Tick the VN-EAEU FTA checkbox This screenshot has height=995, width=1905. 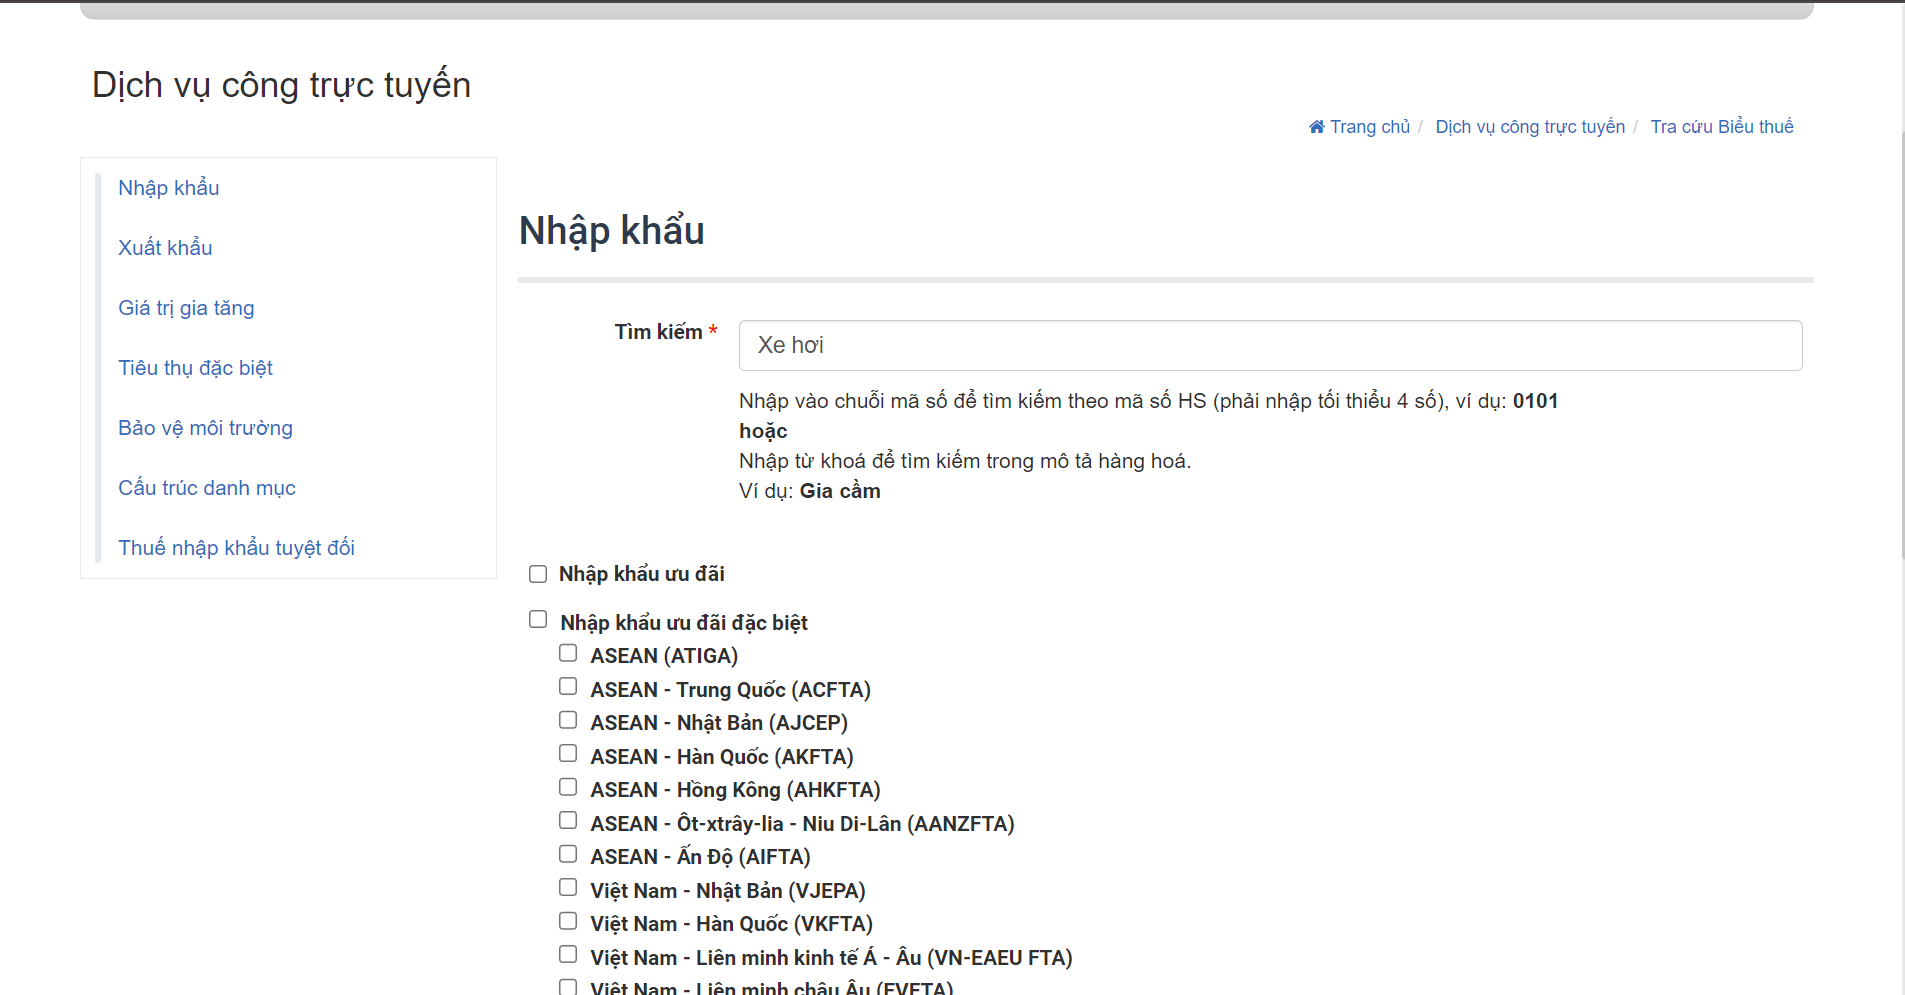(x=568, y=954)
